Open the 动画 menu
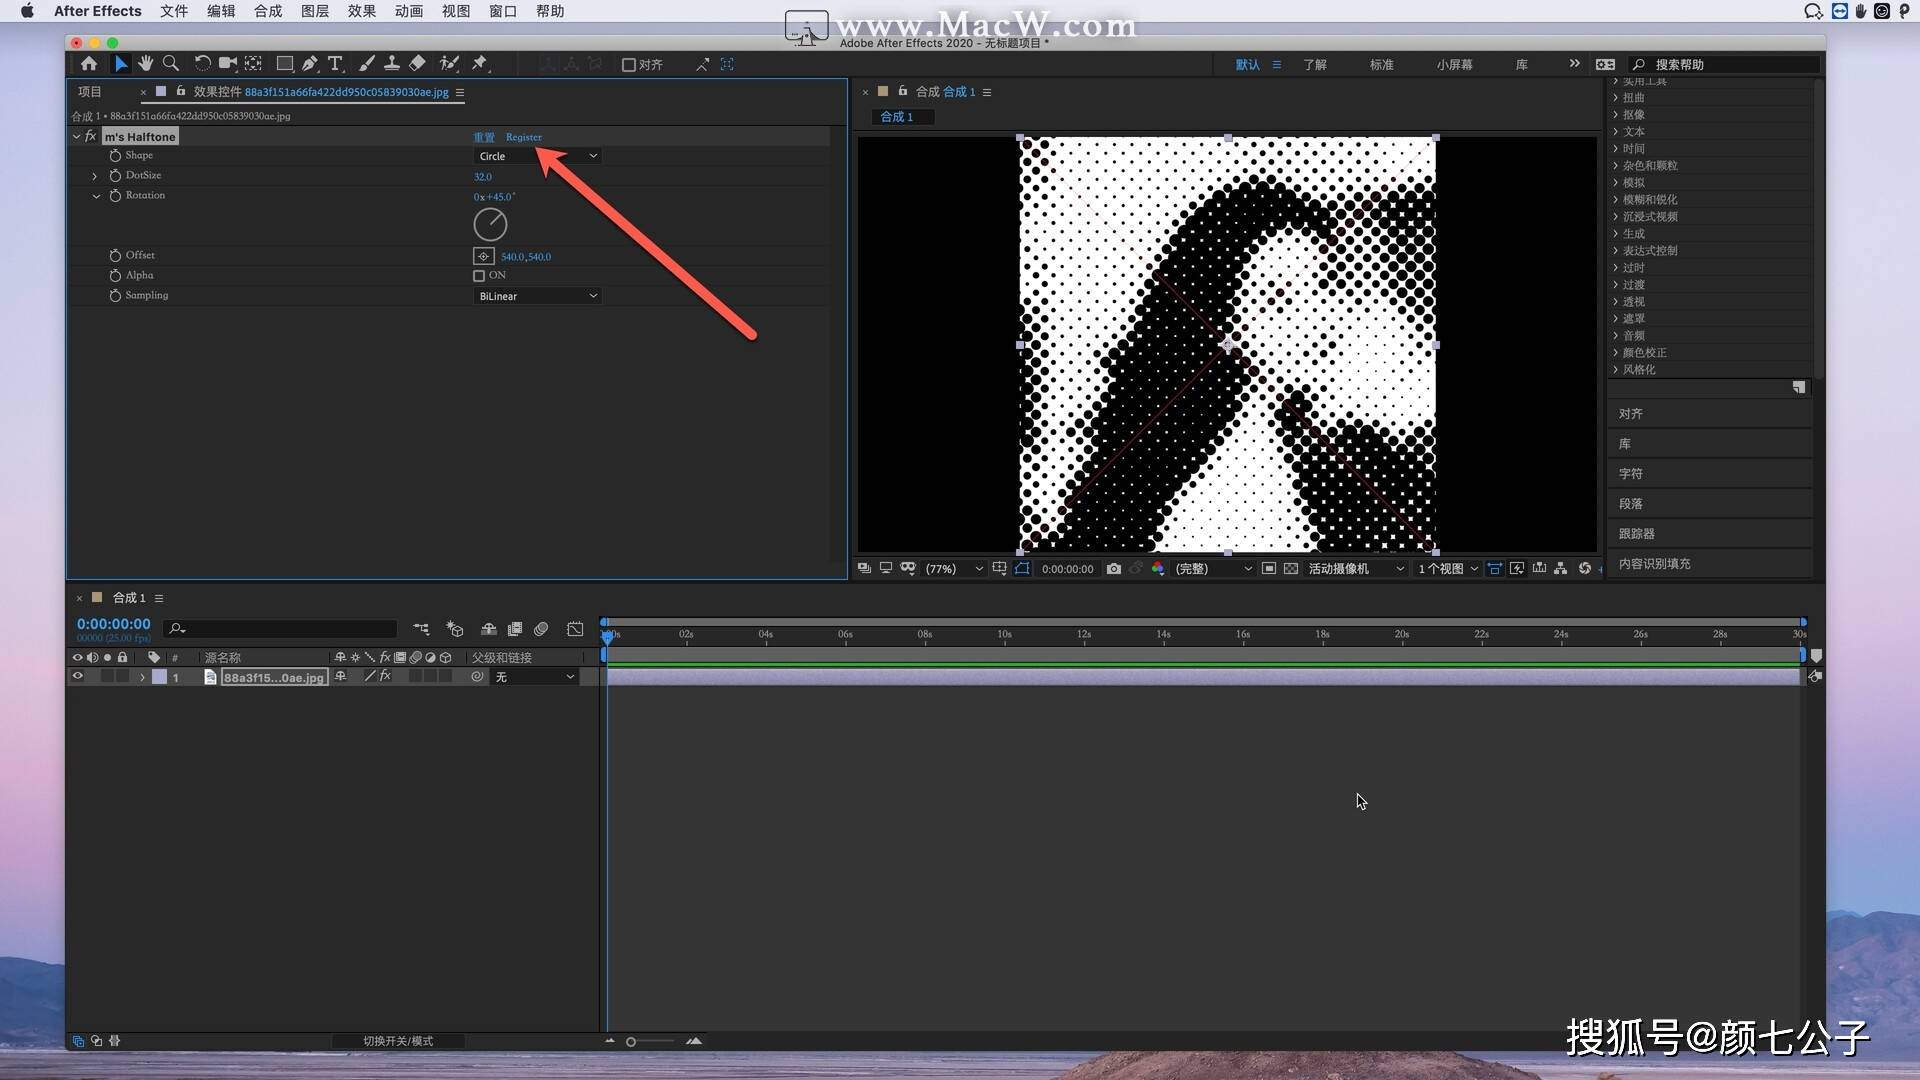The image size is (1920, 1080). (x=409, y=11)
